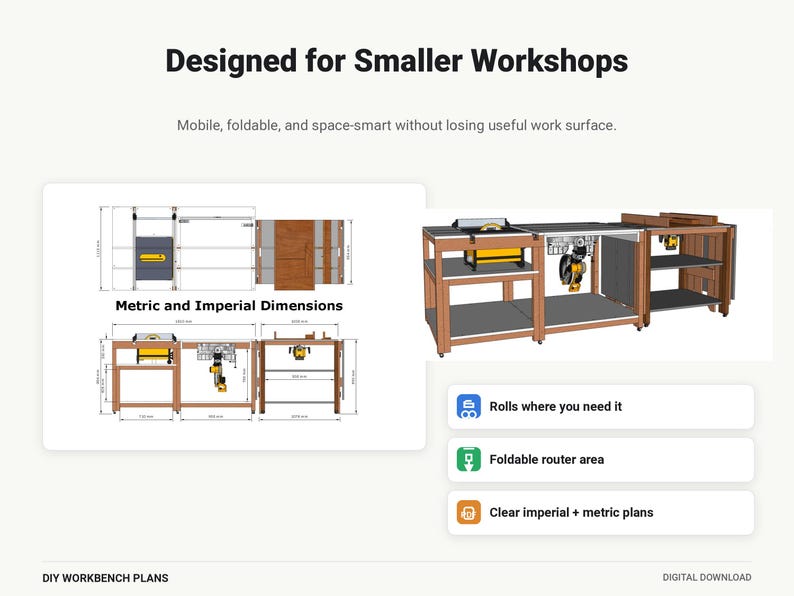Image resolution: width=794 pixels, height=596 pixels.
Task: Open the 3D workbench render image
Action: tap(599, 285)
